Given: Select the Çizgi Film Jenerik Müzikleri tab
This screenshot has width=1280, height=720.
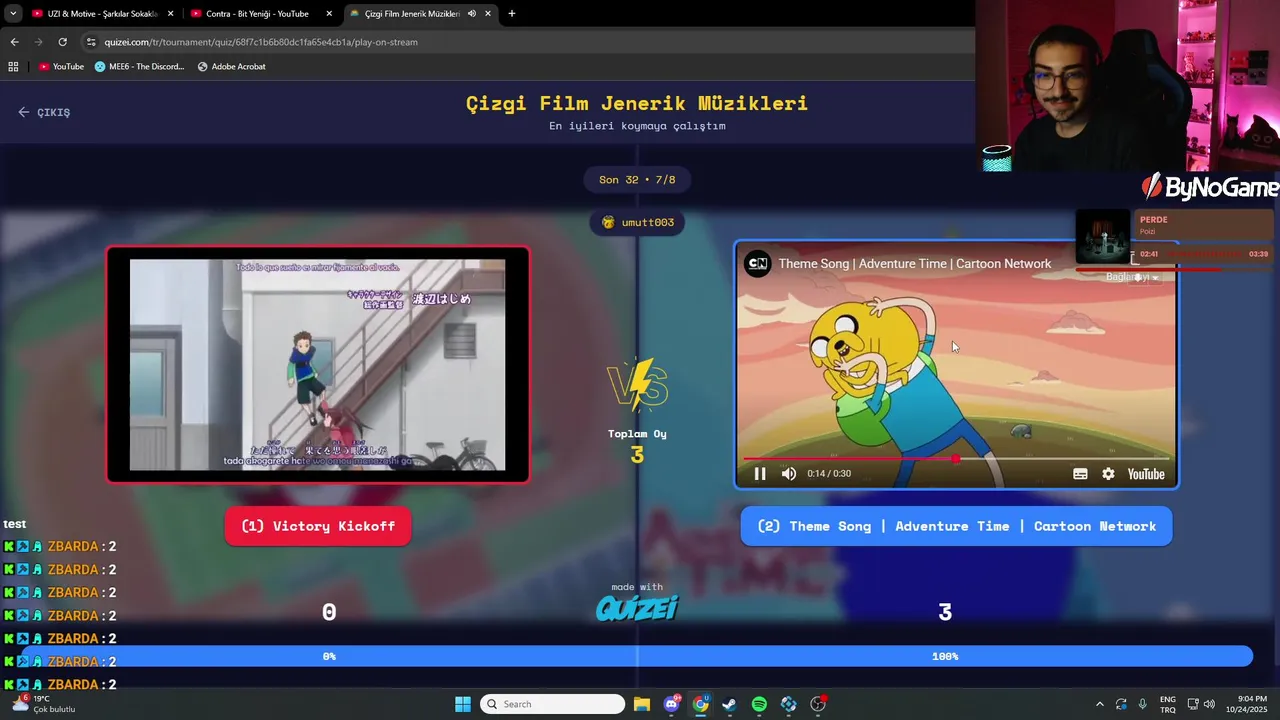Looking at the screenshot, I should (420, 14).
